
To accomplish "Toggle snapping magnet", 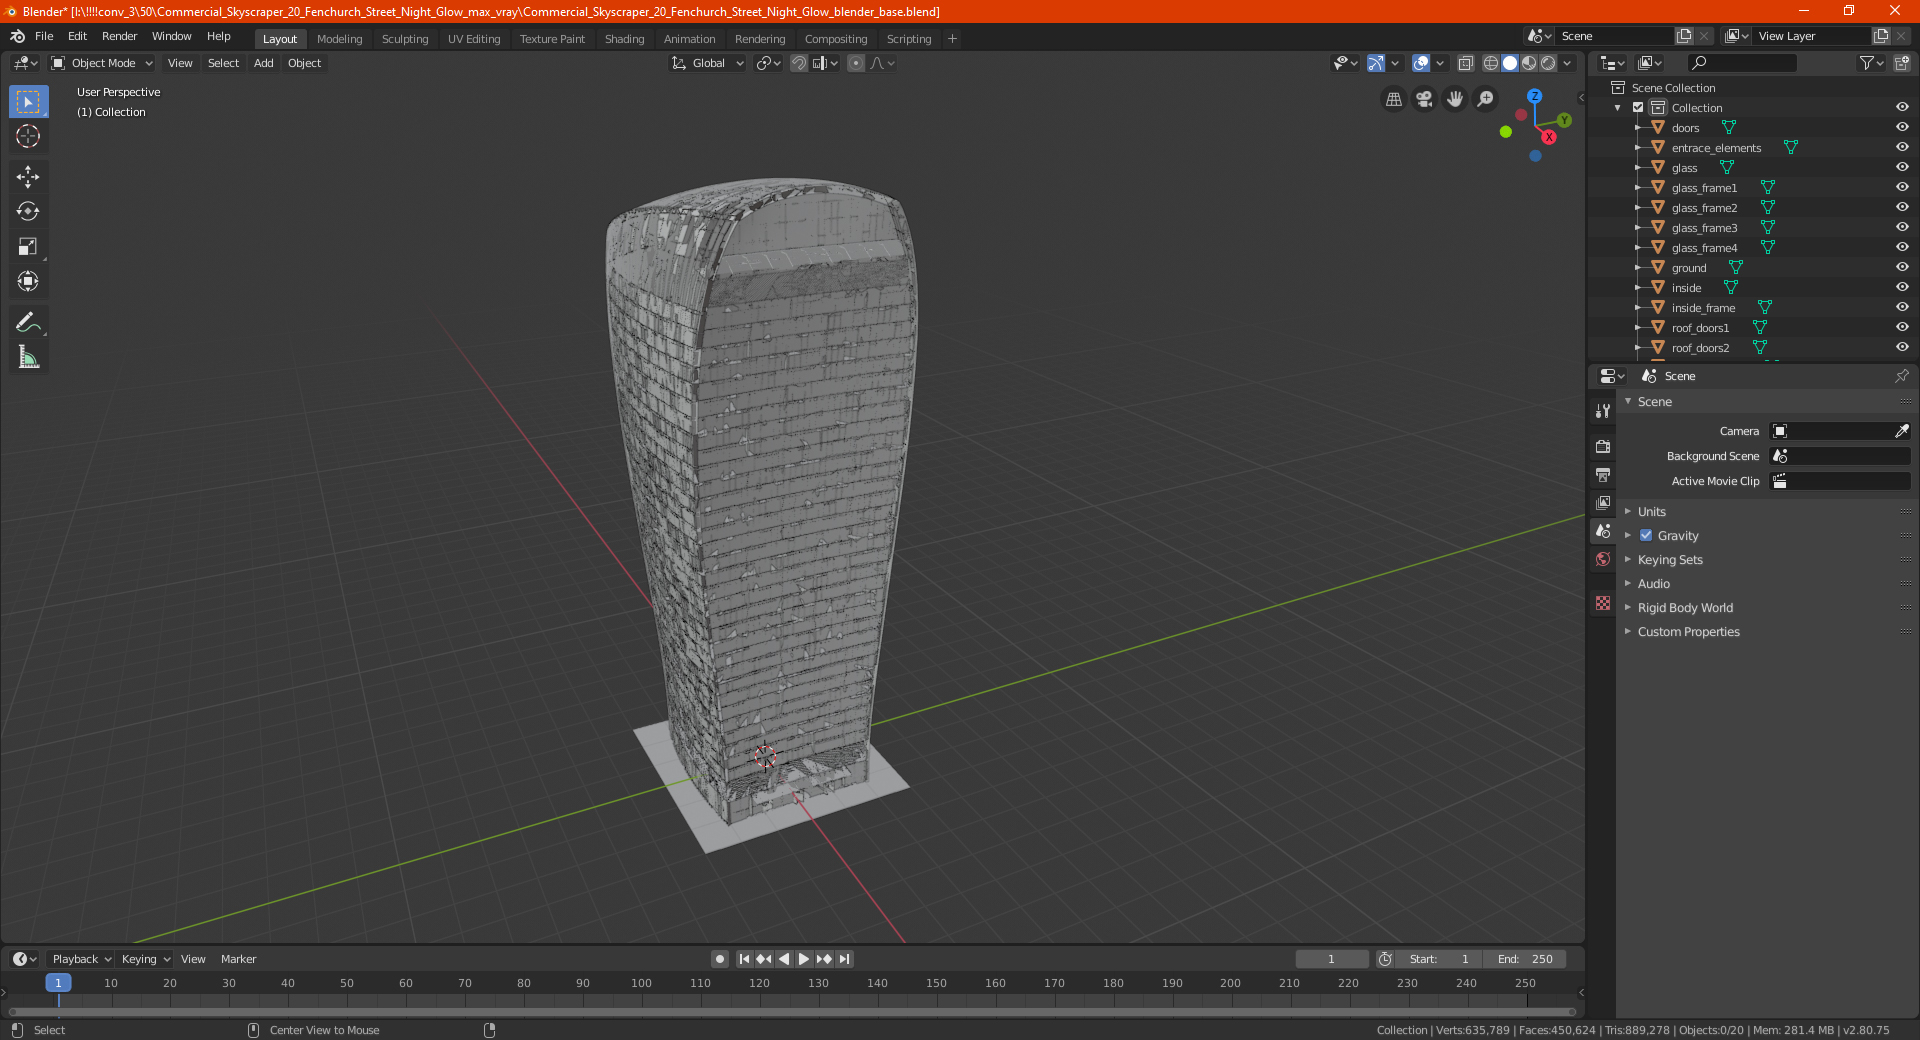I will click(x=799, y=63).
